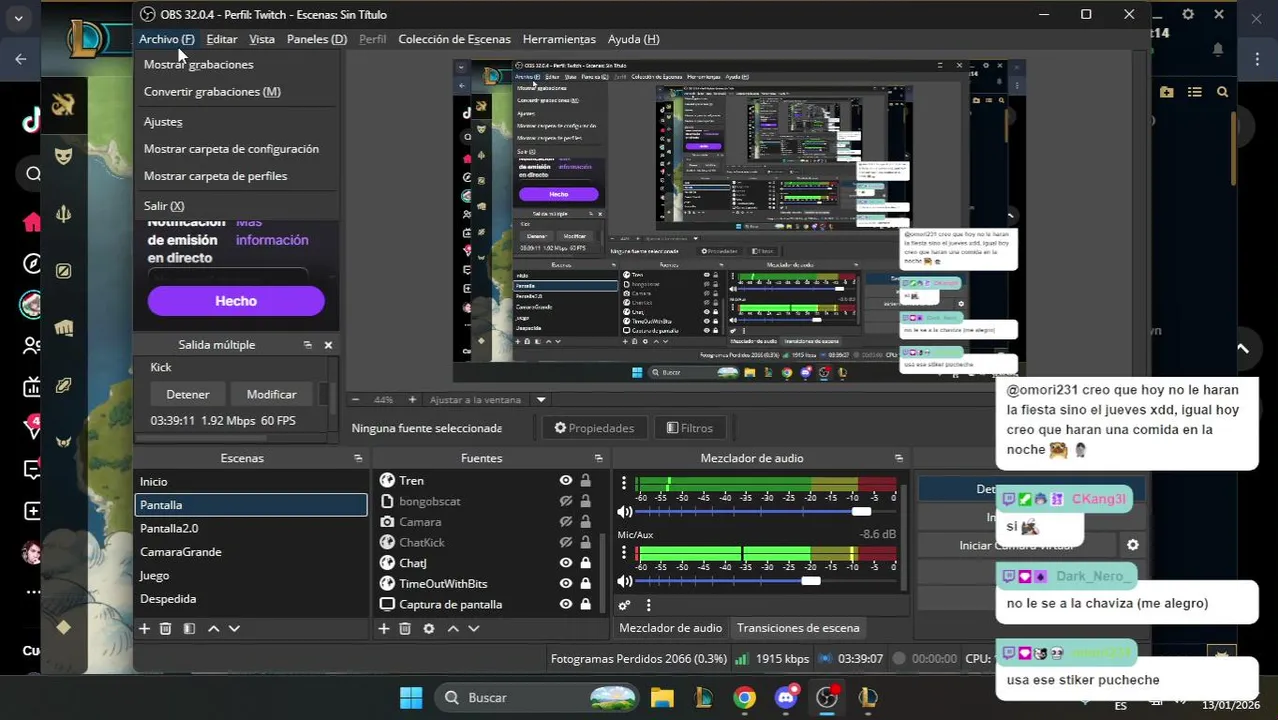This screenshot has height=720, width=1278.
Task: Click the purple Hecho button
Action: 236,301
